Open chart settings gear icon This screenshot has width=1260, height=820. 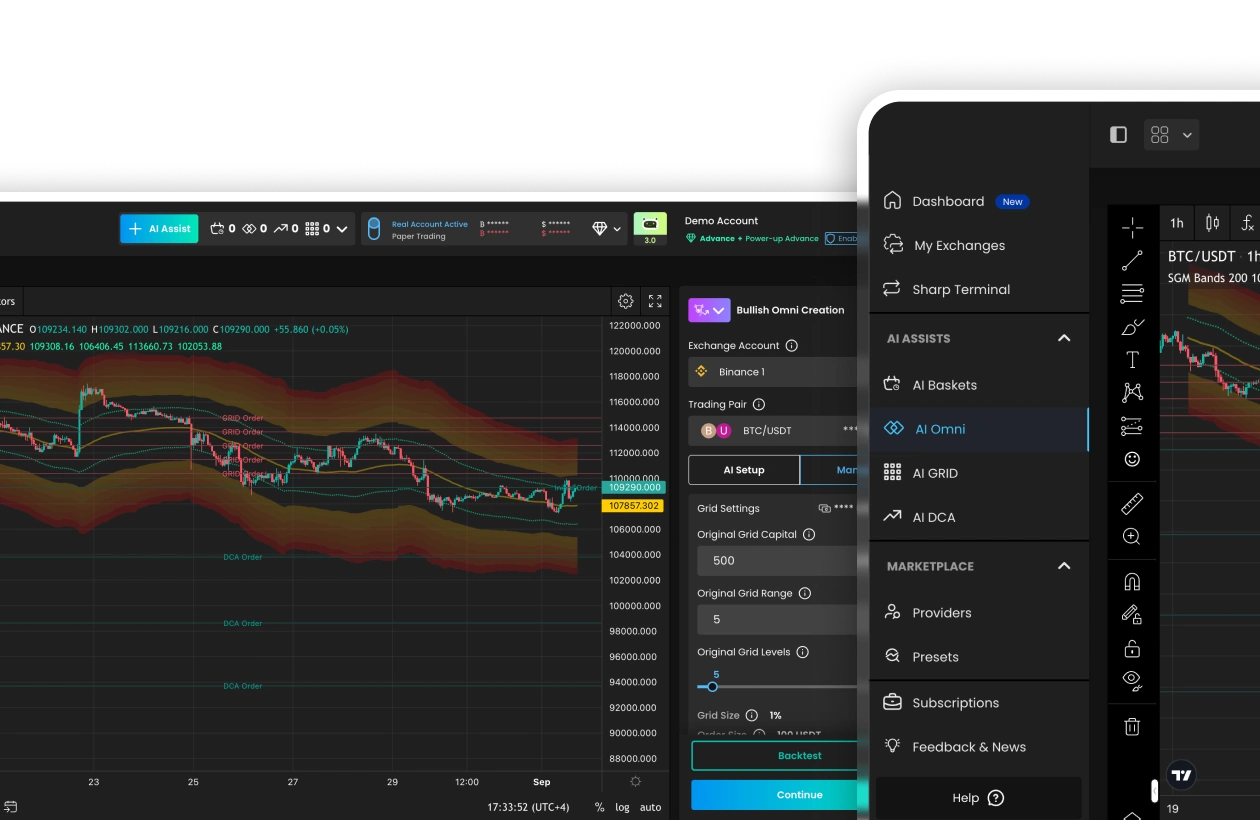pos(626,301)
